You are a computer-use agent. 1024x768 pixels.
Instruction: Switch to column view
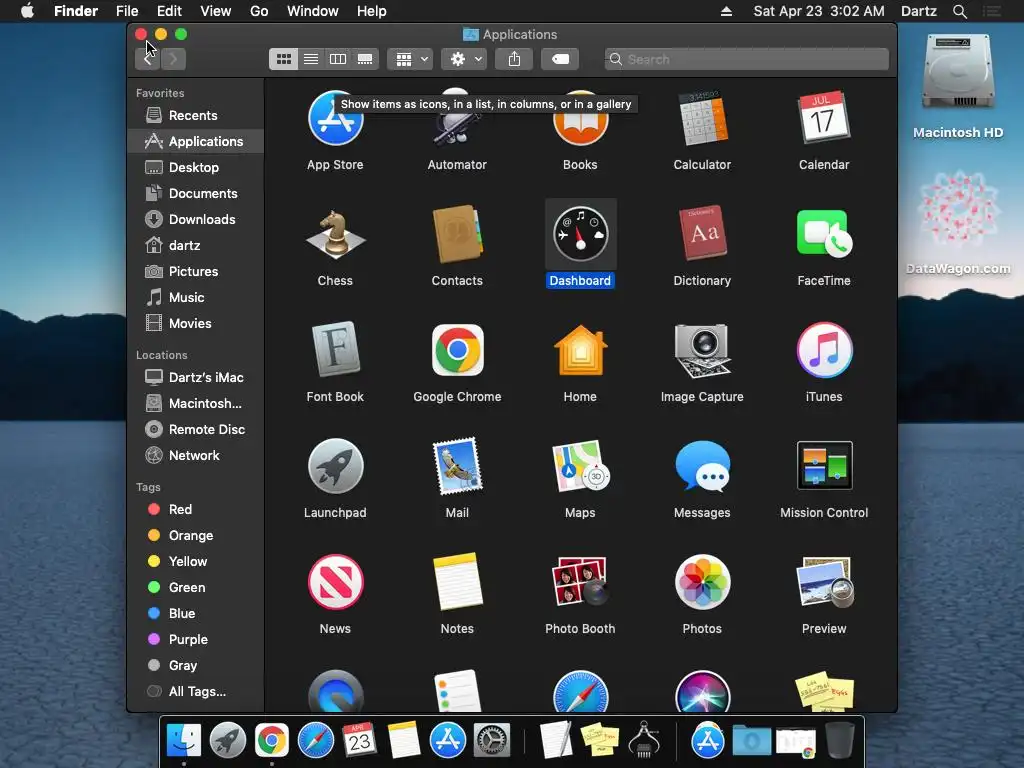338,59
